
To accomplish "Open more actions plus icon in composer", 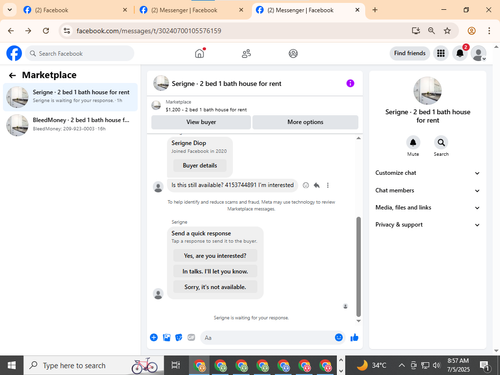I will pyautogui.click(x=154, y=337).
